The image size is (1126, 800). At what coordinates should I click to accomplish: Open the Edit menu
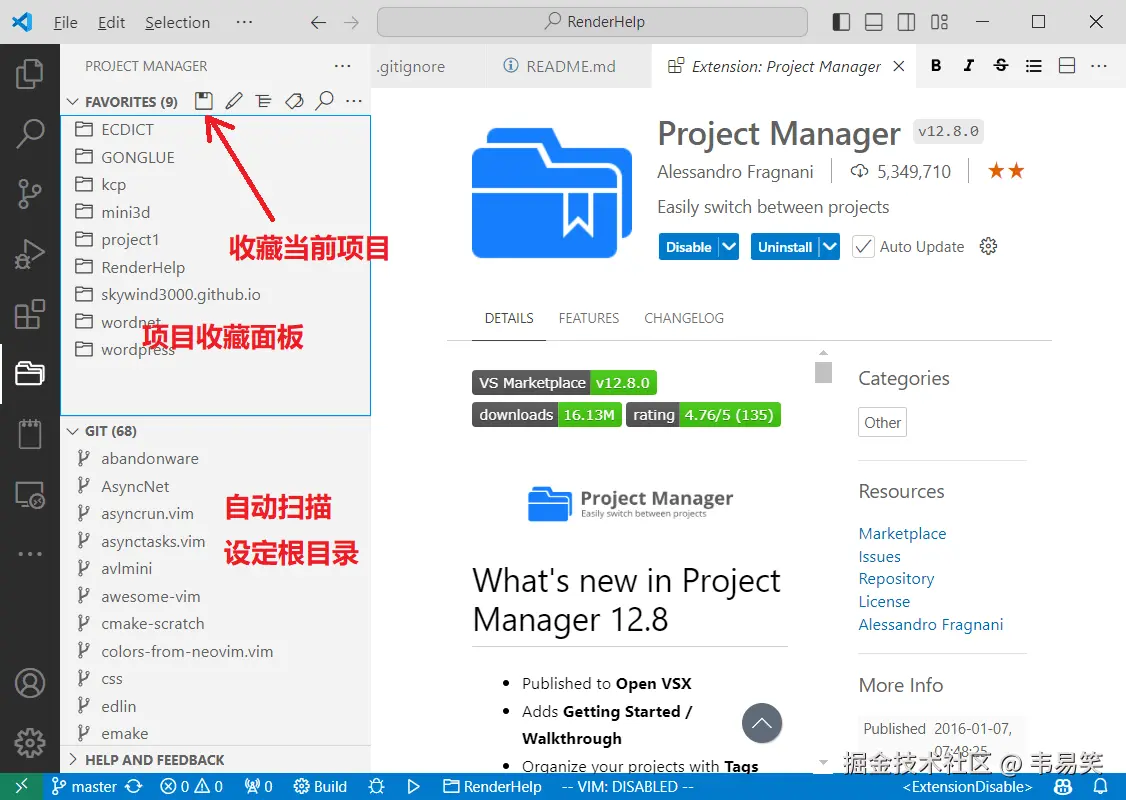click(x=111, y=22)
